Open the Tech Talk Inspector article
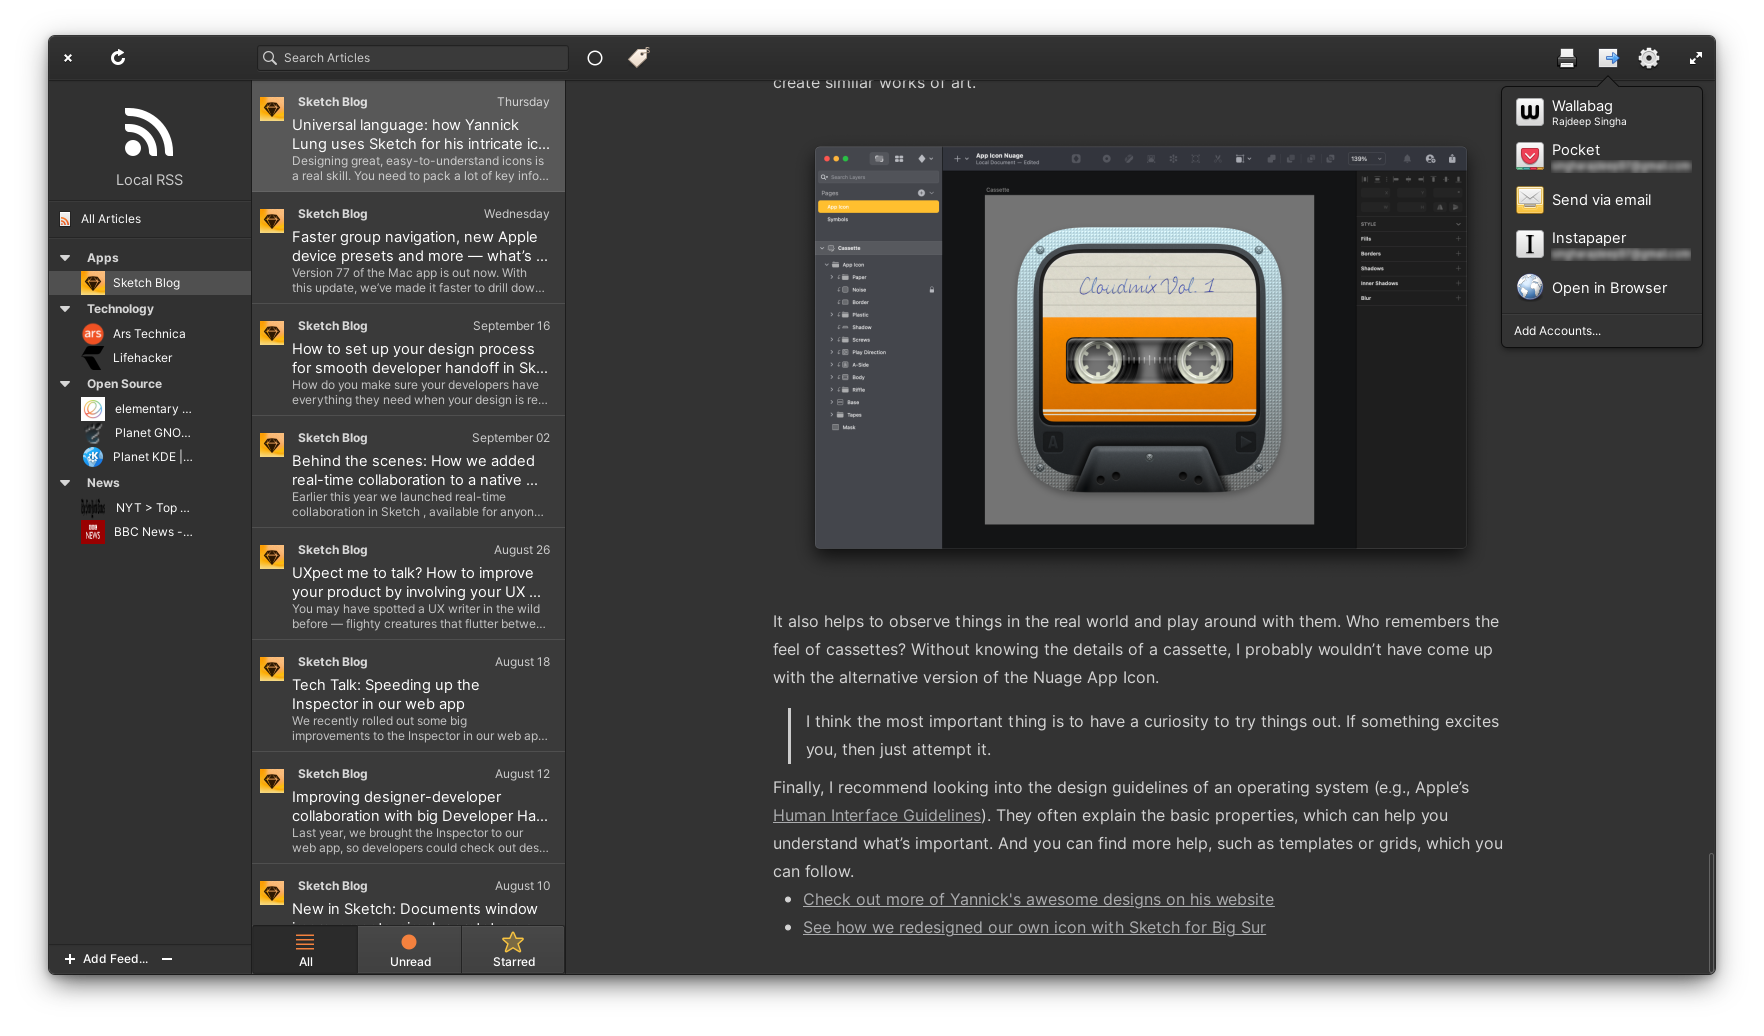The height and width of the screenshot is (1036, 1764). coord(408,697)
